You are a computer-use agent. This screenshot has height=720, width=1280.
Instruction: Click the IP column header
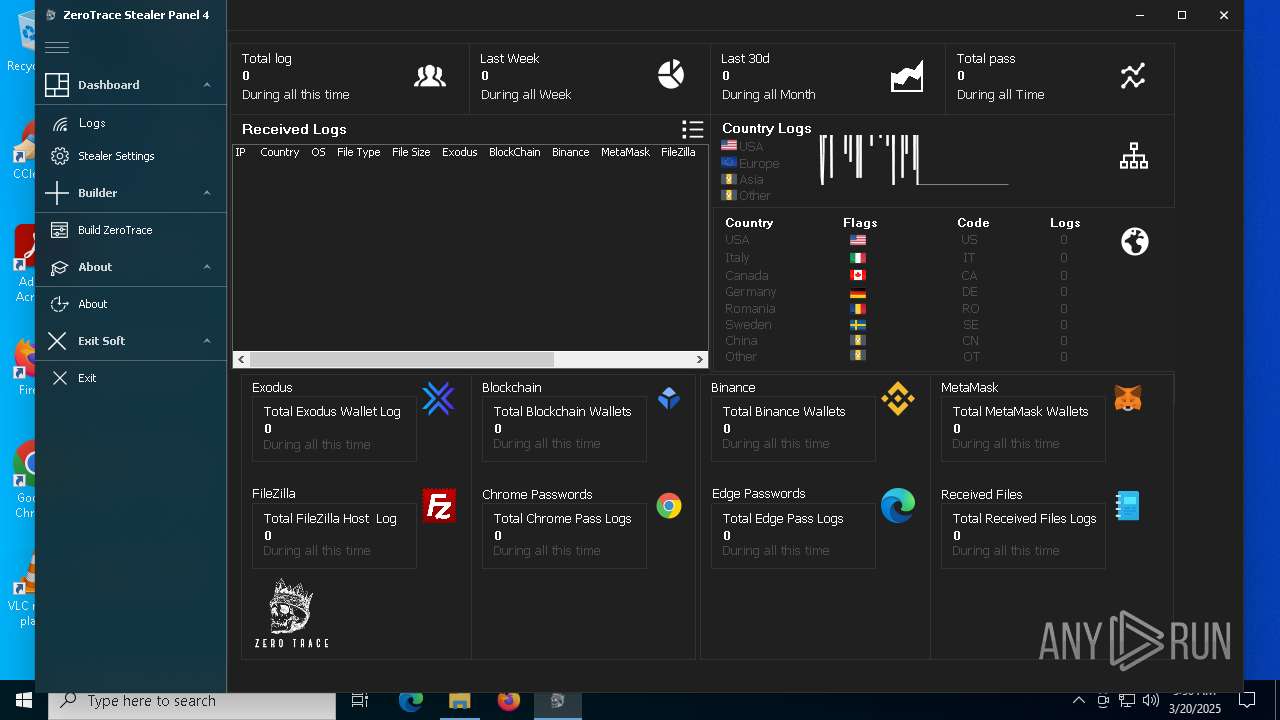tap(240, 152)
